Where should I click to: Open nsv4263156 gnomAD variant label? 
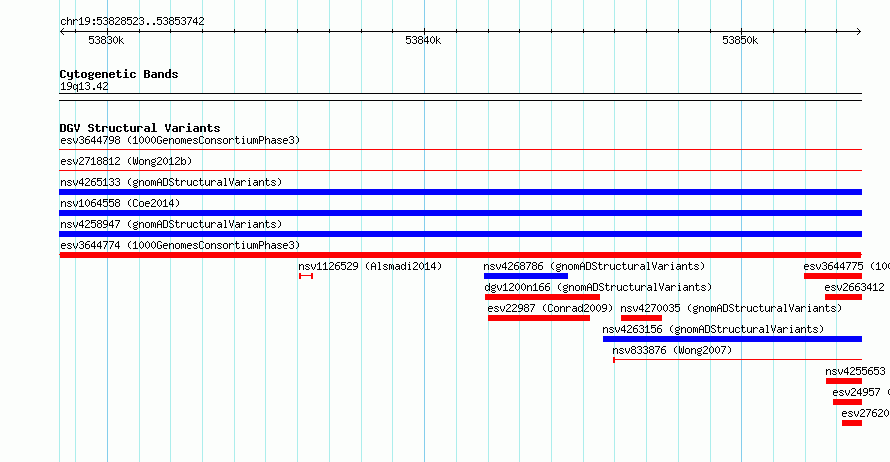click(713, 329)
